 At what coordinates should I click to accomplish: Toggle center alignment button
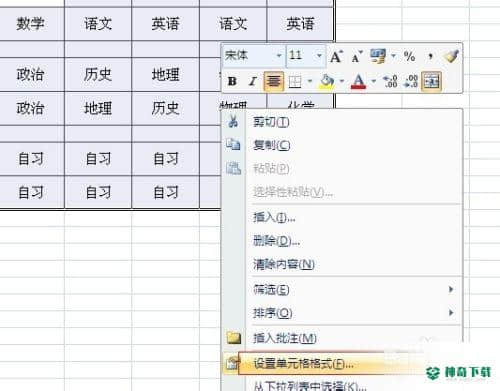point(274,81)
